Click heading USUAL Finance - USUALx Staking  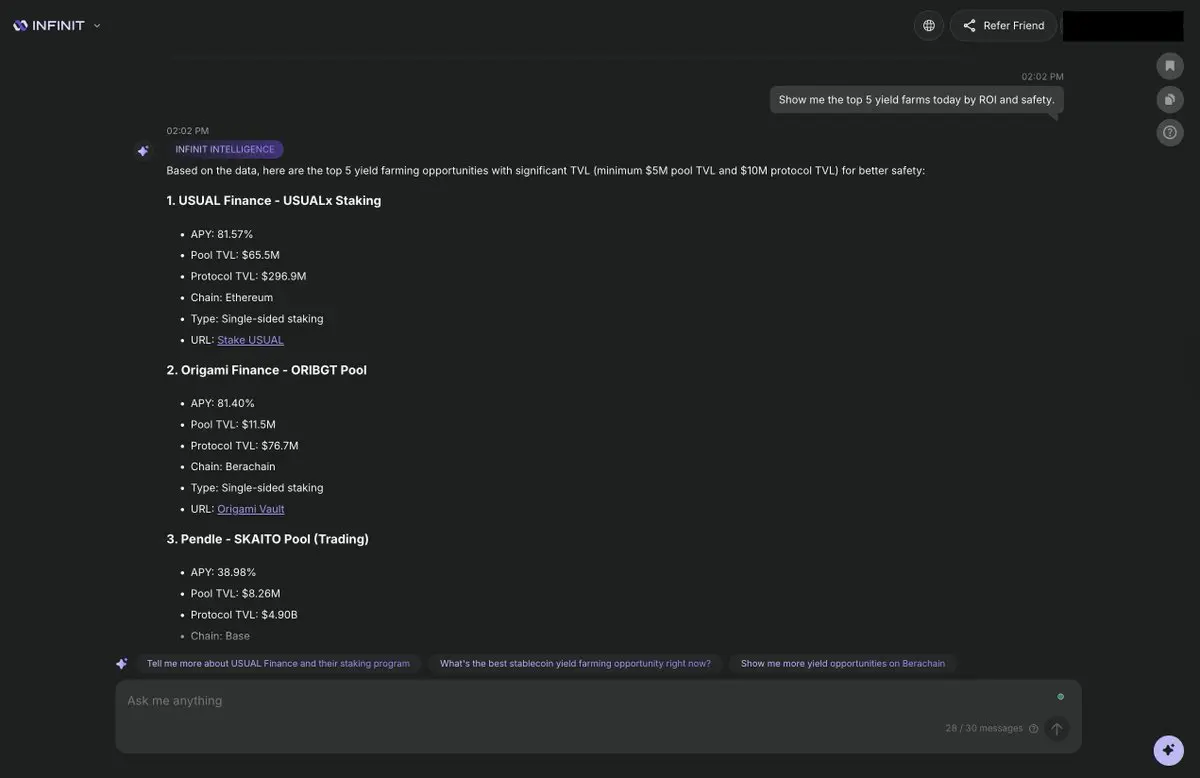pos(274,201)
